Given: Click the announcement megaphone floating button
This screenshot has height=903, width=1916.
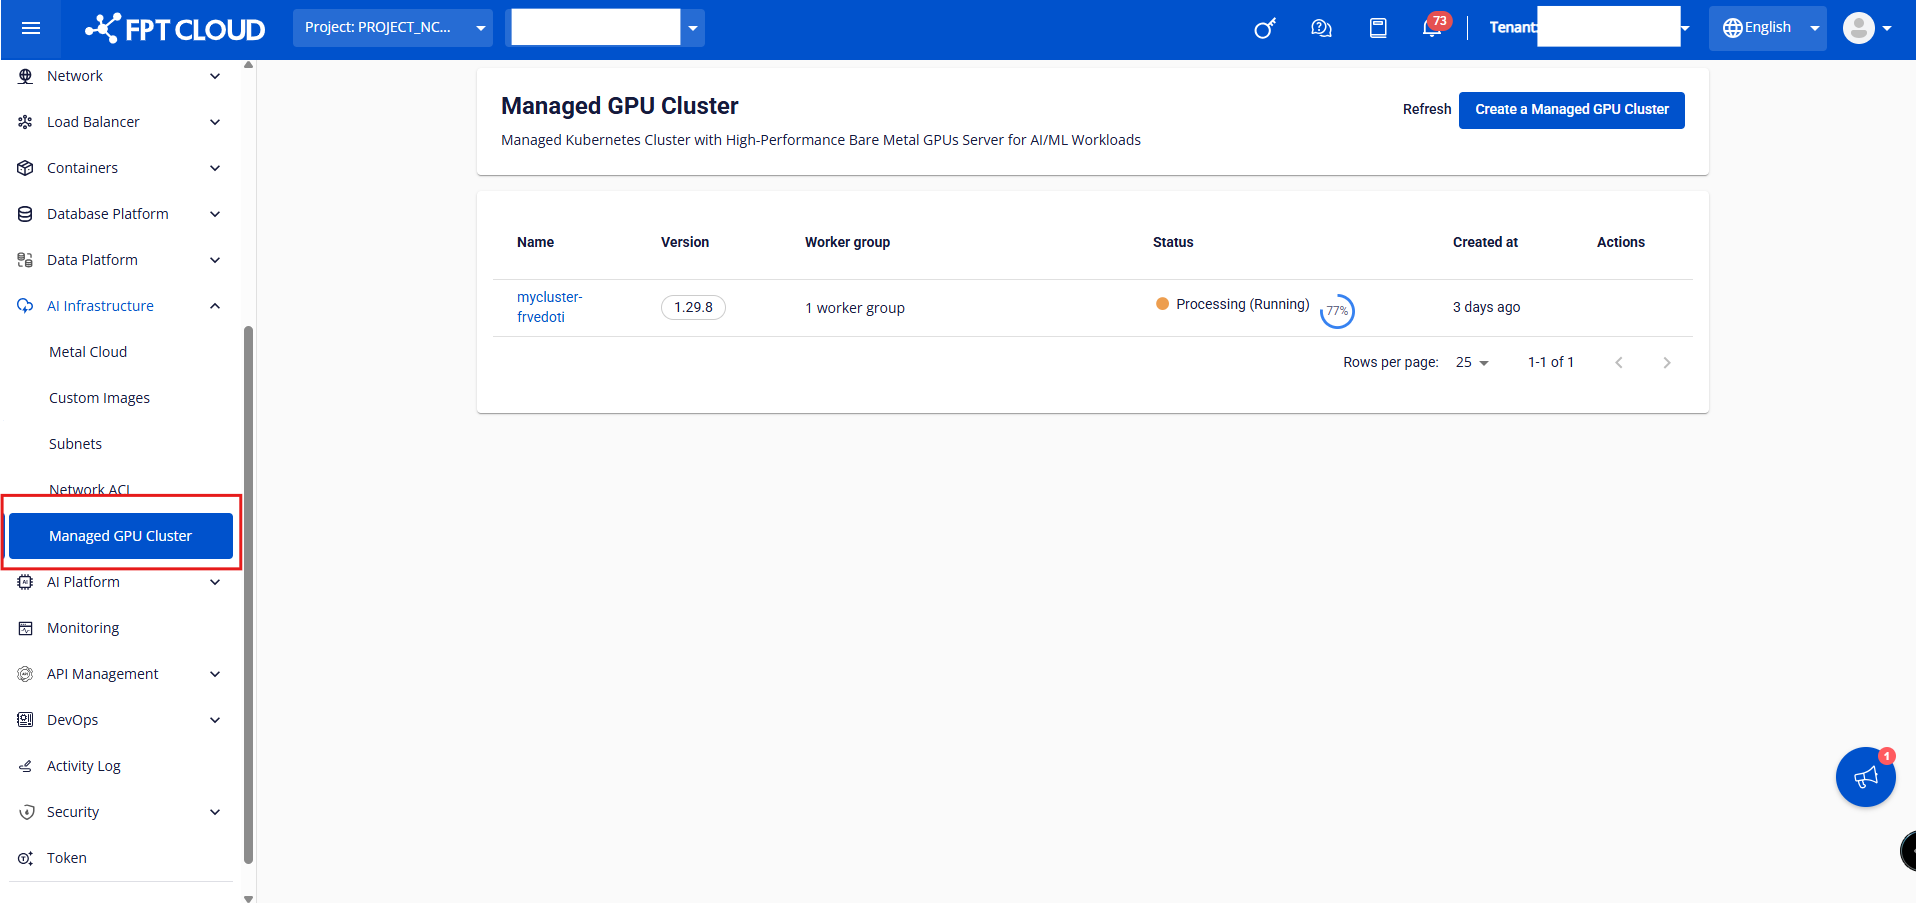Looking at the screenshot, I should [1865, 777].
